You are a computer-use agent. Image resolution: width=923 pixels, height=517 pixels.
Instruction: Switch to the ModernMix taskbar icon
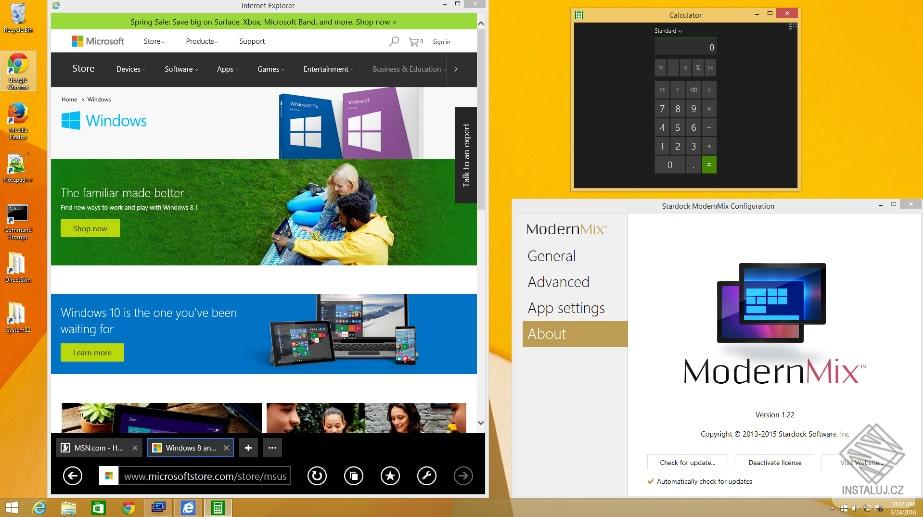point(158,508)
